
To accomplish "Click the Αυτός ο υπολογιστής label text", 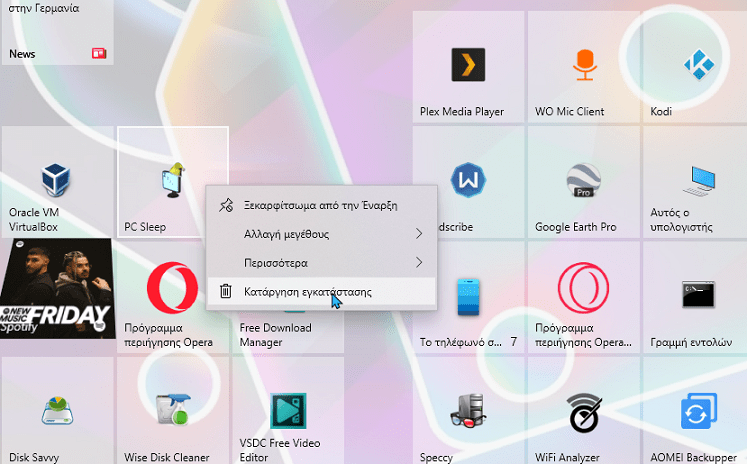I will tap(681, 220).
